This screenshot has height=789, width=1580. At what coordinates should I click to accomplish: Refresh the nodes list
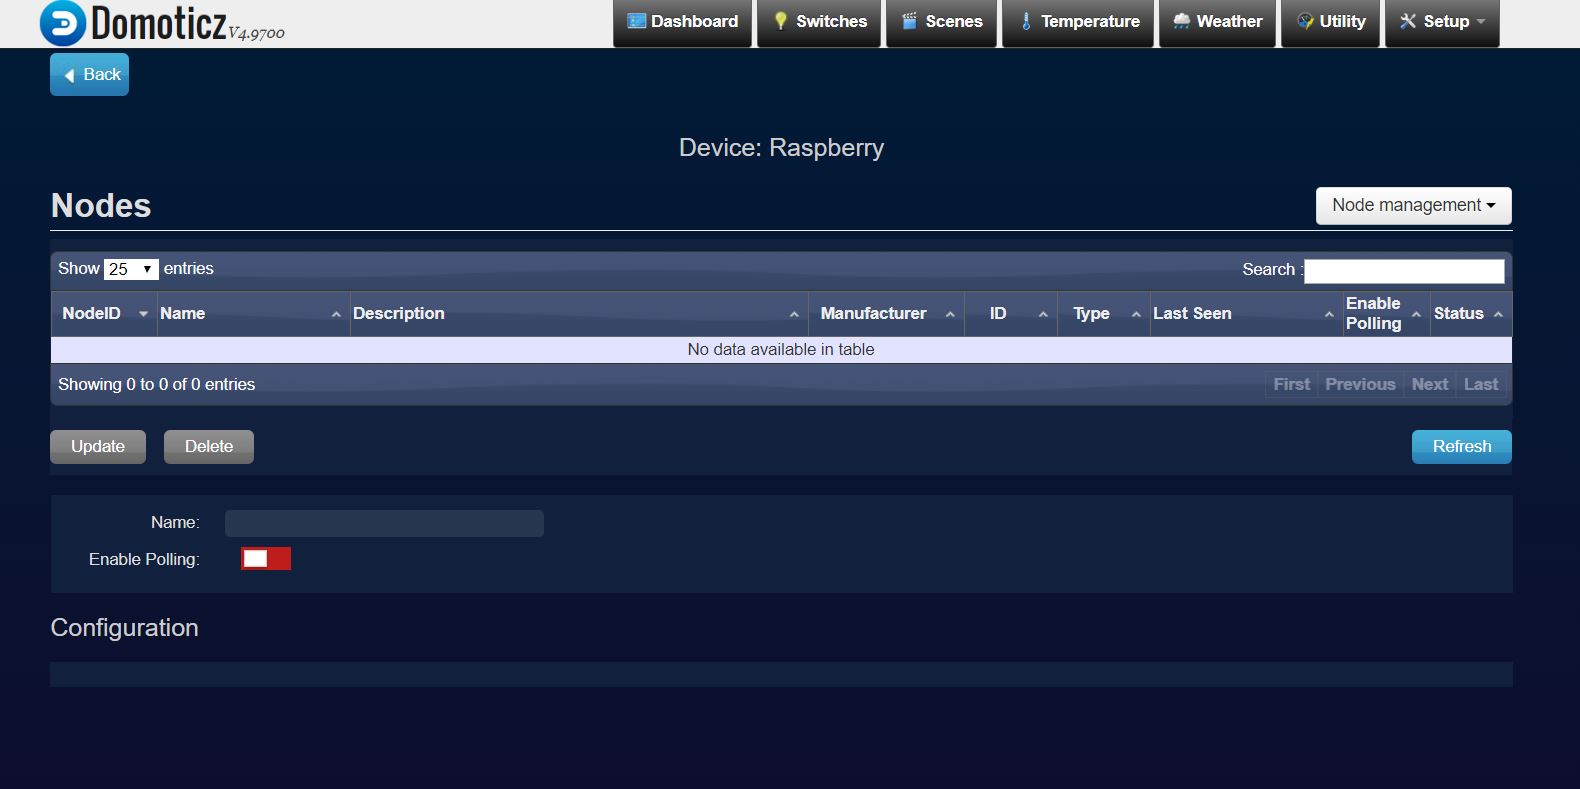tap(1461, 447)
